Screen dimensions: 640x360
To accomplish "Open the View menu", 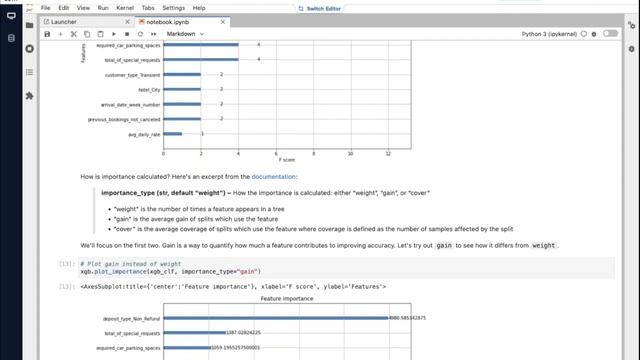I will click(x=83, y=8).
